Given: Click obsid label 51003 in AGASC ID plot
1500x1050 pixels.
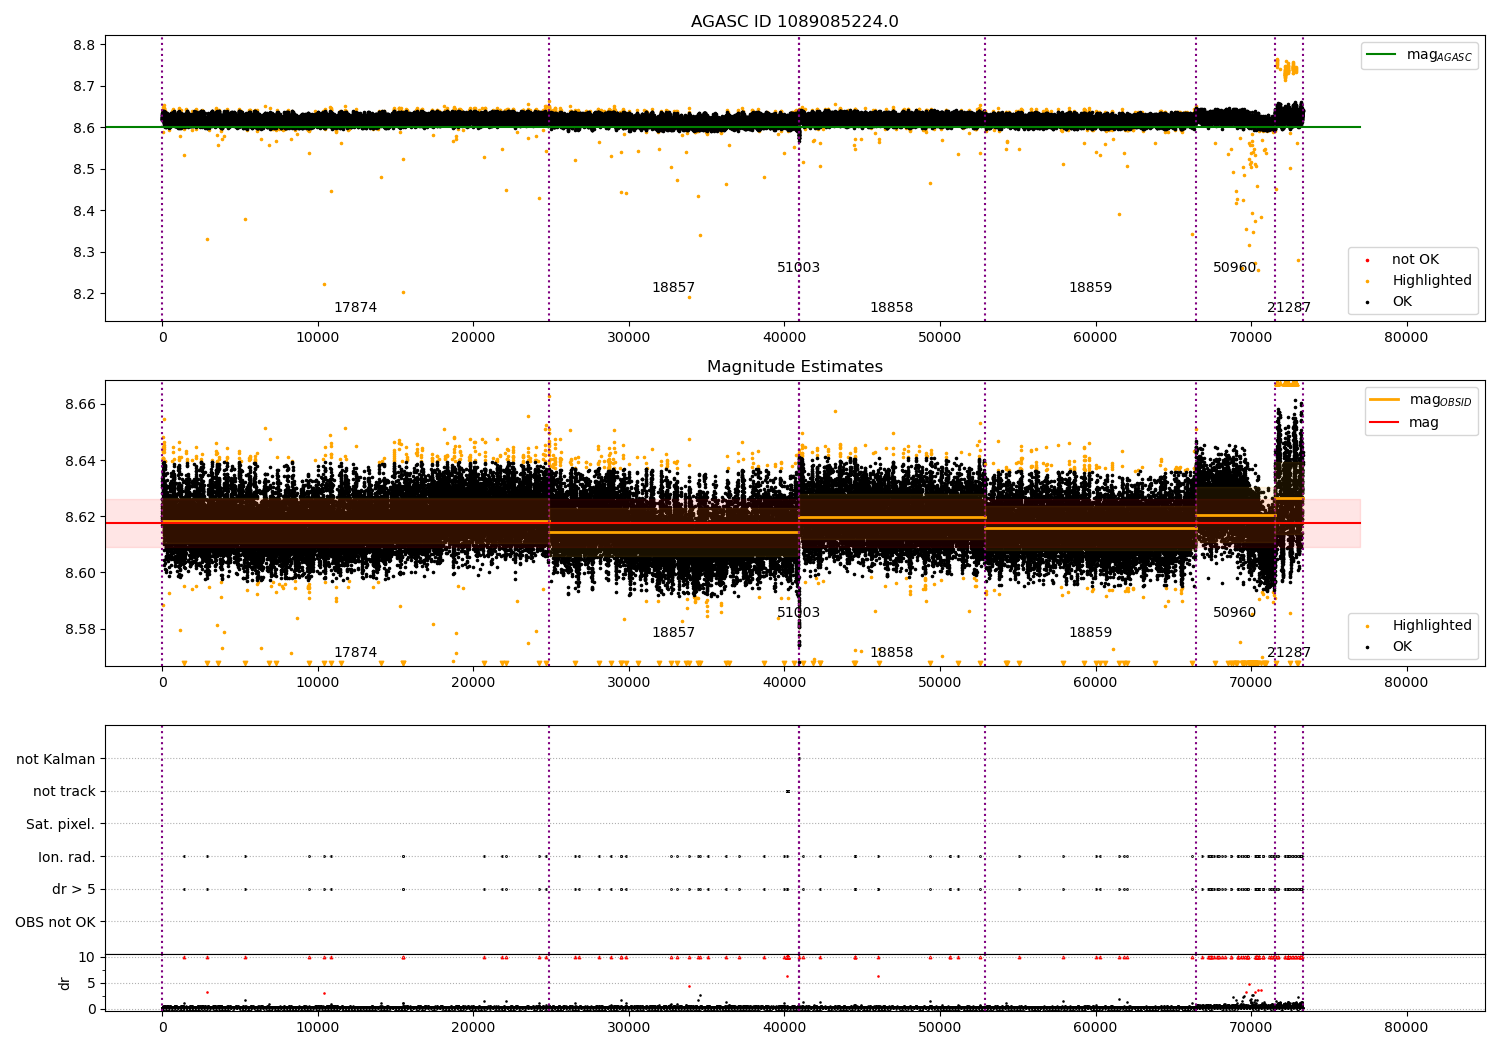Looking at the screenshot, I should tap(798, 268).
